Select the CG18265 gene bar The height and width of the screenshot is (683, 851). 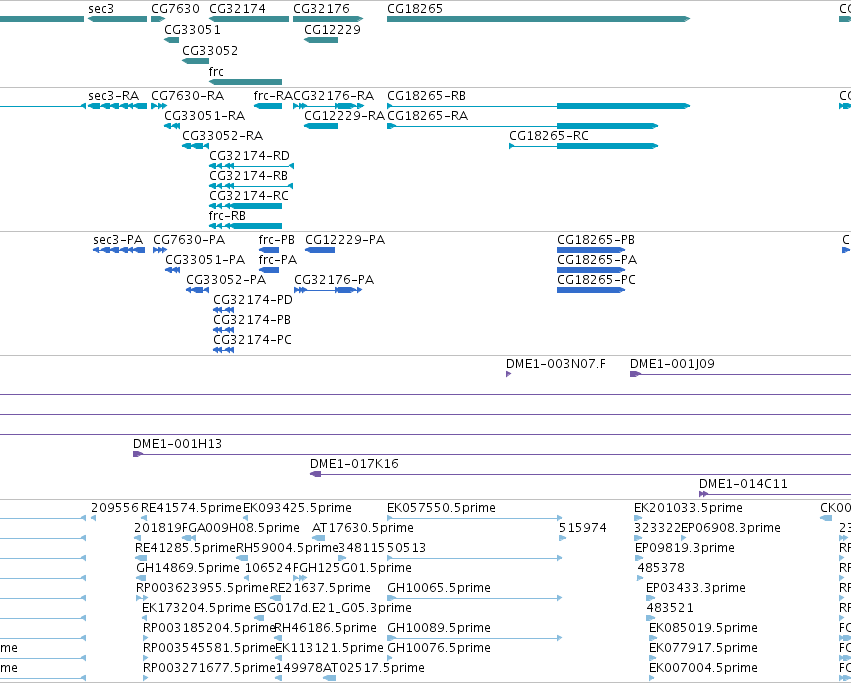click(x=538, y=19)
